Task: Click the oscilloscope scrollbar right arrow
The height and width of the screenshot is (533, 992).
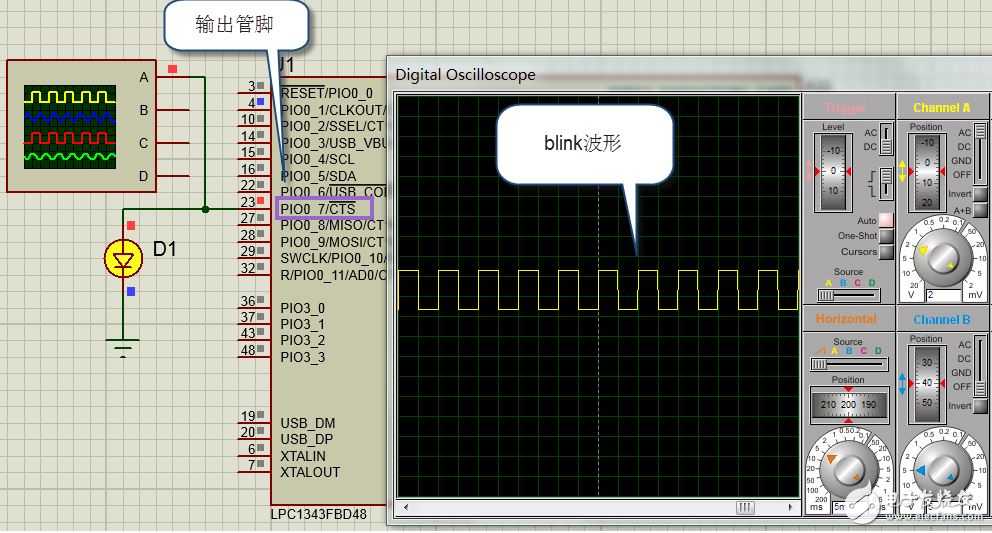Action: 790,507
